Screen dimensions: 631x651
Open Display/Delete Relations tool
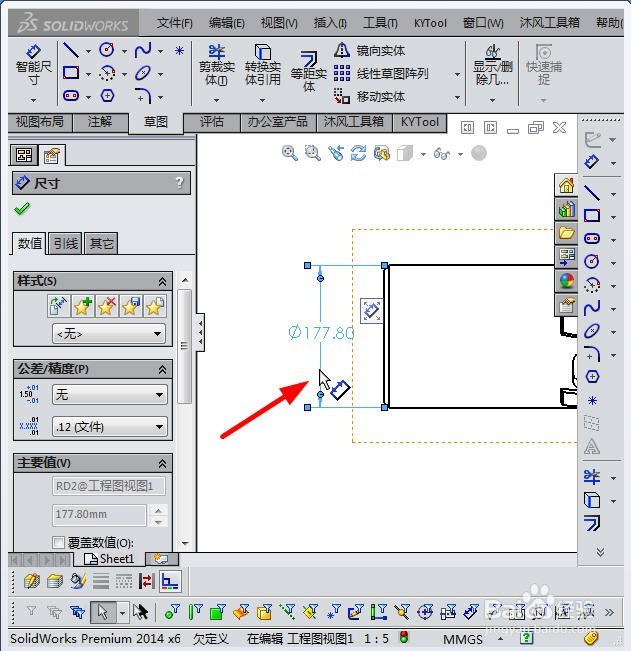point(493,65)
